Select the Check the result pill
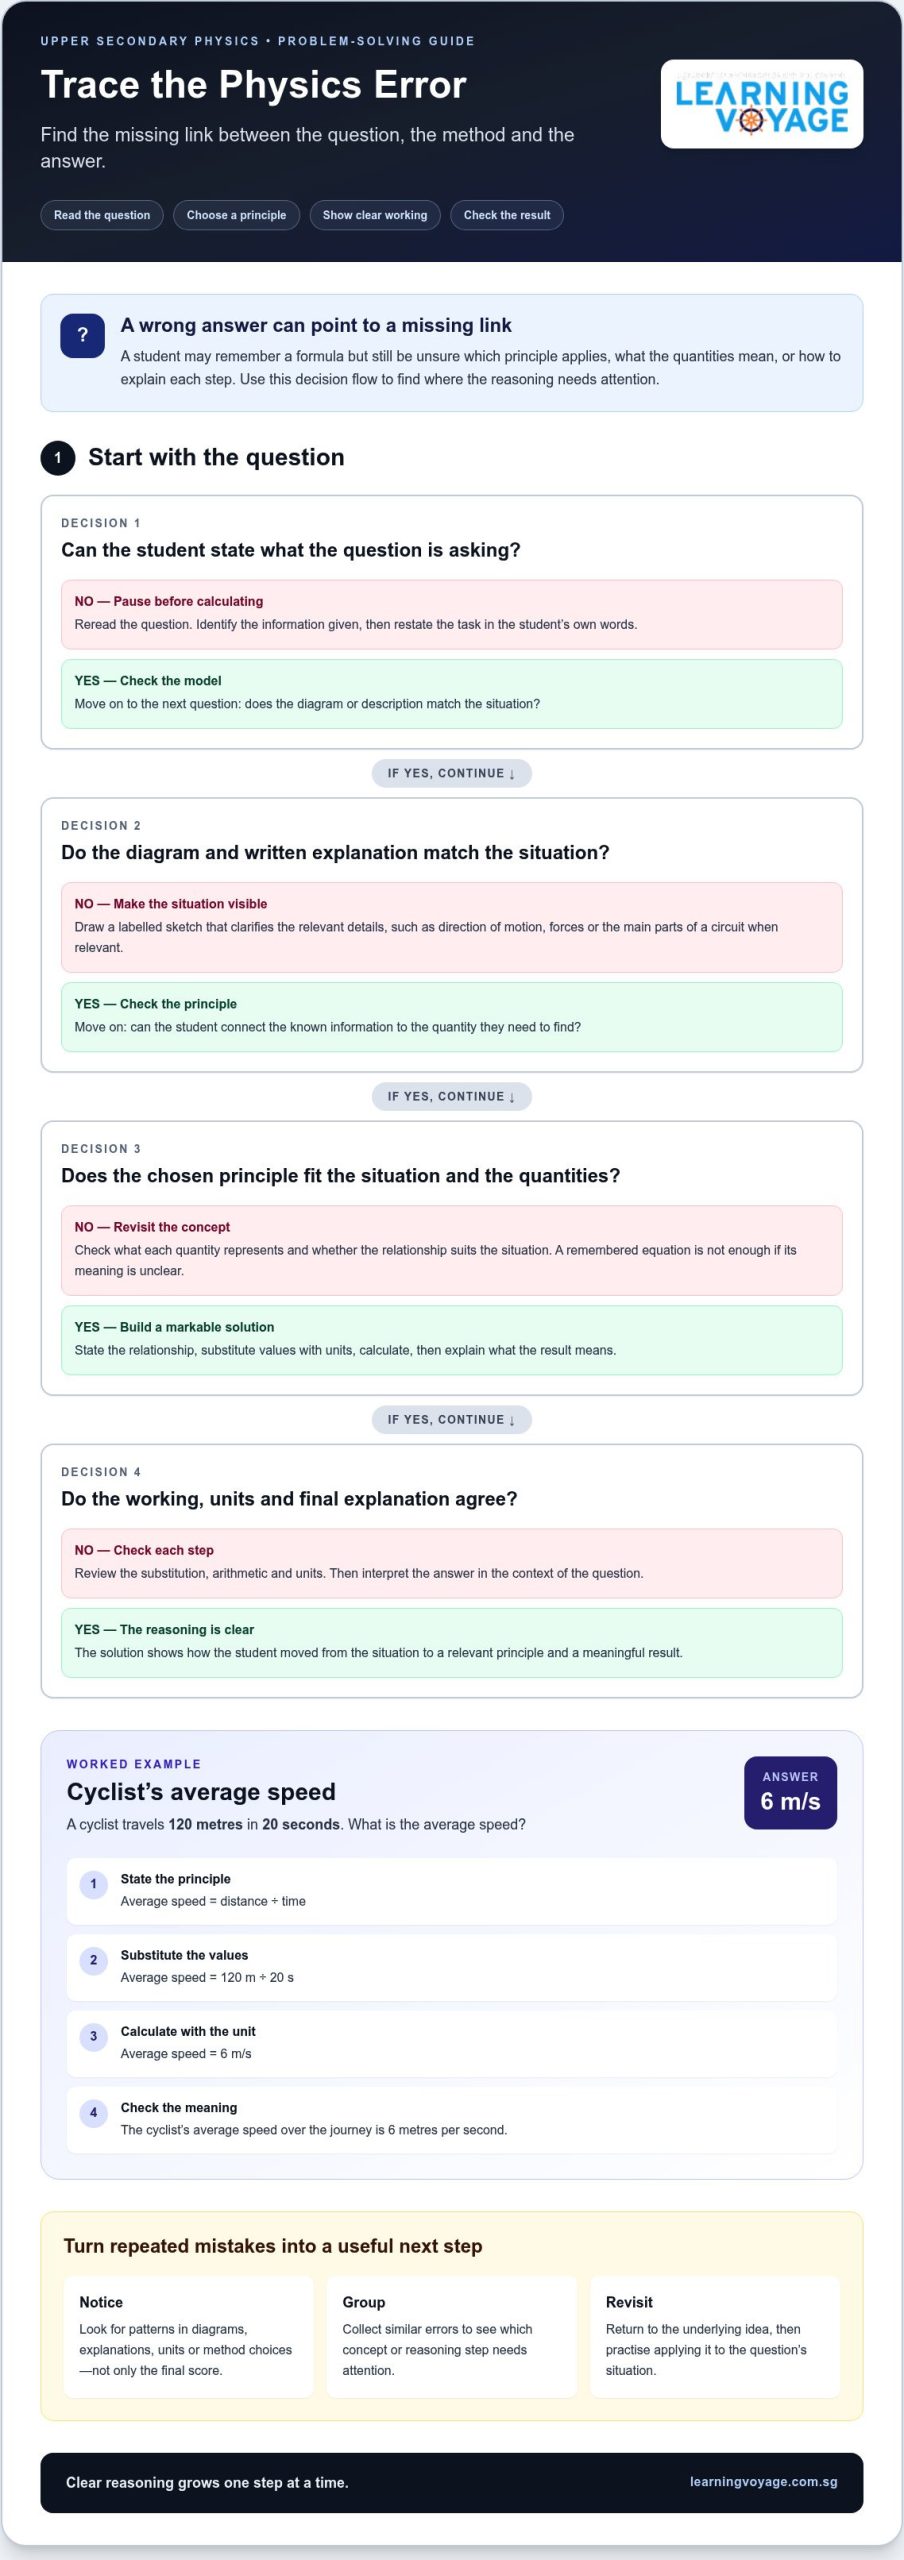This screenshot has width=904, height=2560. pos(507,215)
